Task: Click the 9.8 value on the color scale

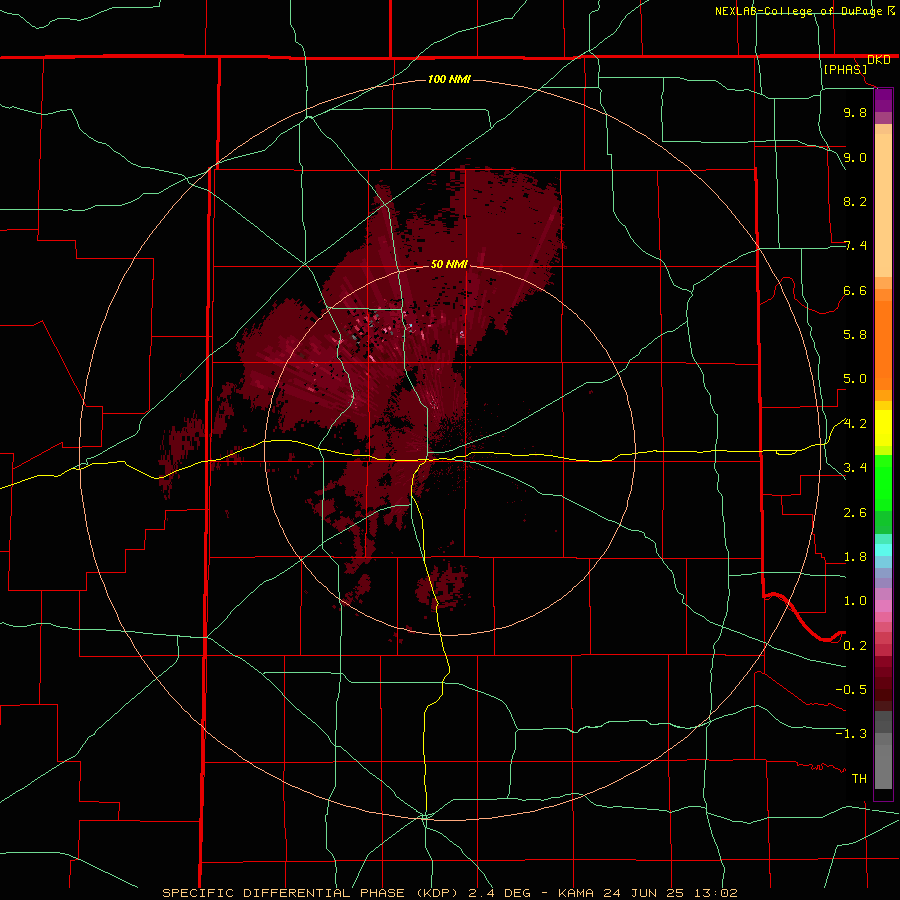Action: click(x=855, y=112)
